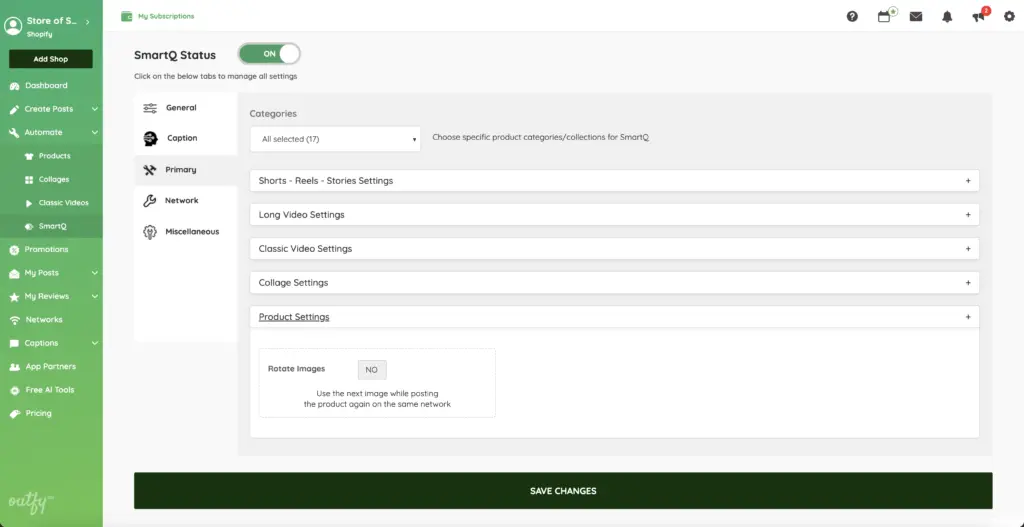
Task: Go to Dashboard in the sidebar
Action: pyautogui.click(x=46, y=86)
